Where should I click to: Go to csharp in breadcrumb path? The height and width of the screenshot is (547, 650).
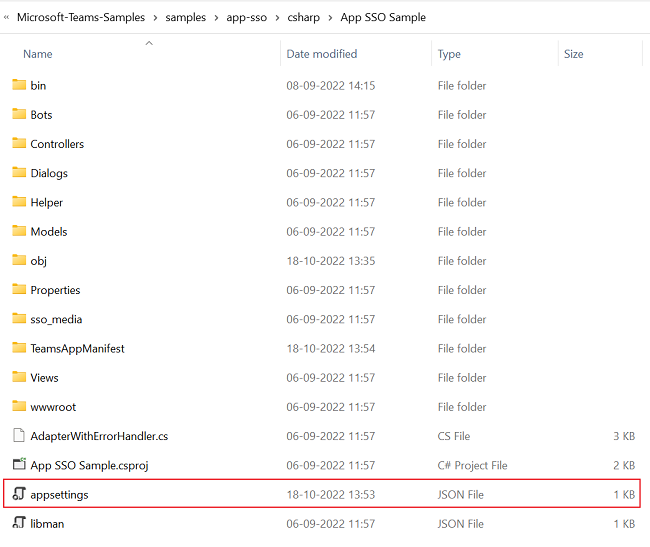[x=303, y=17]
